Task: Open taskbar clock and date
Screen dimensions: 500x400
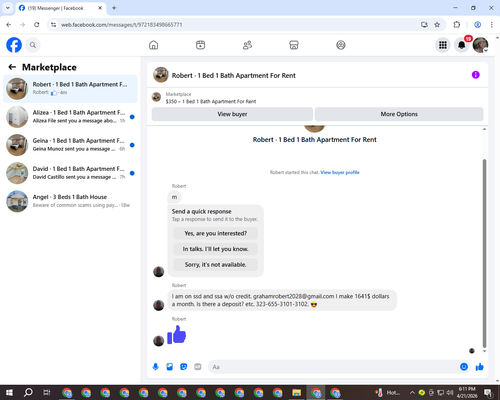Action: tap(467, 393)
